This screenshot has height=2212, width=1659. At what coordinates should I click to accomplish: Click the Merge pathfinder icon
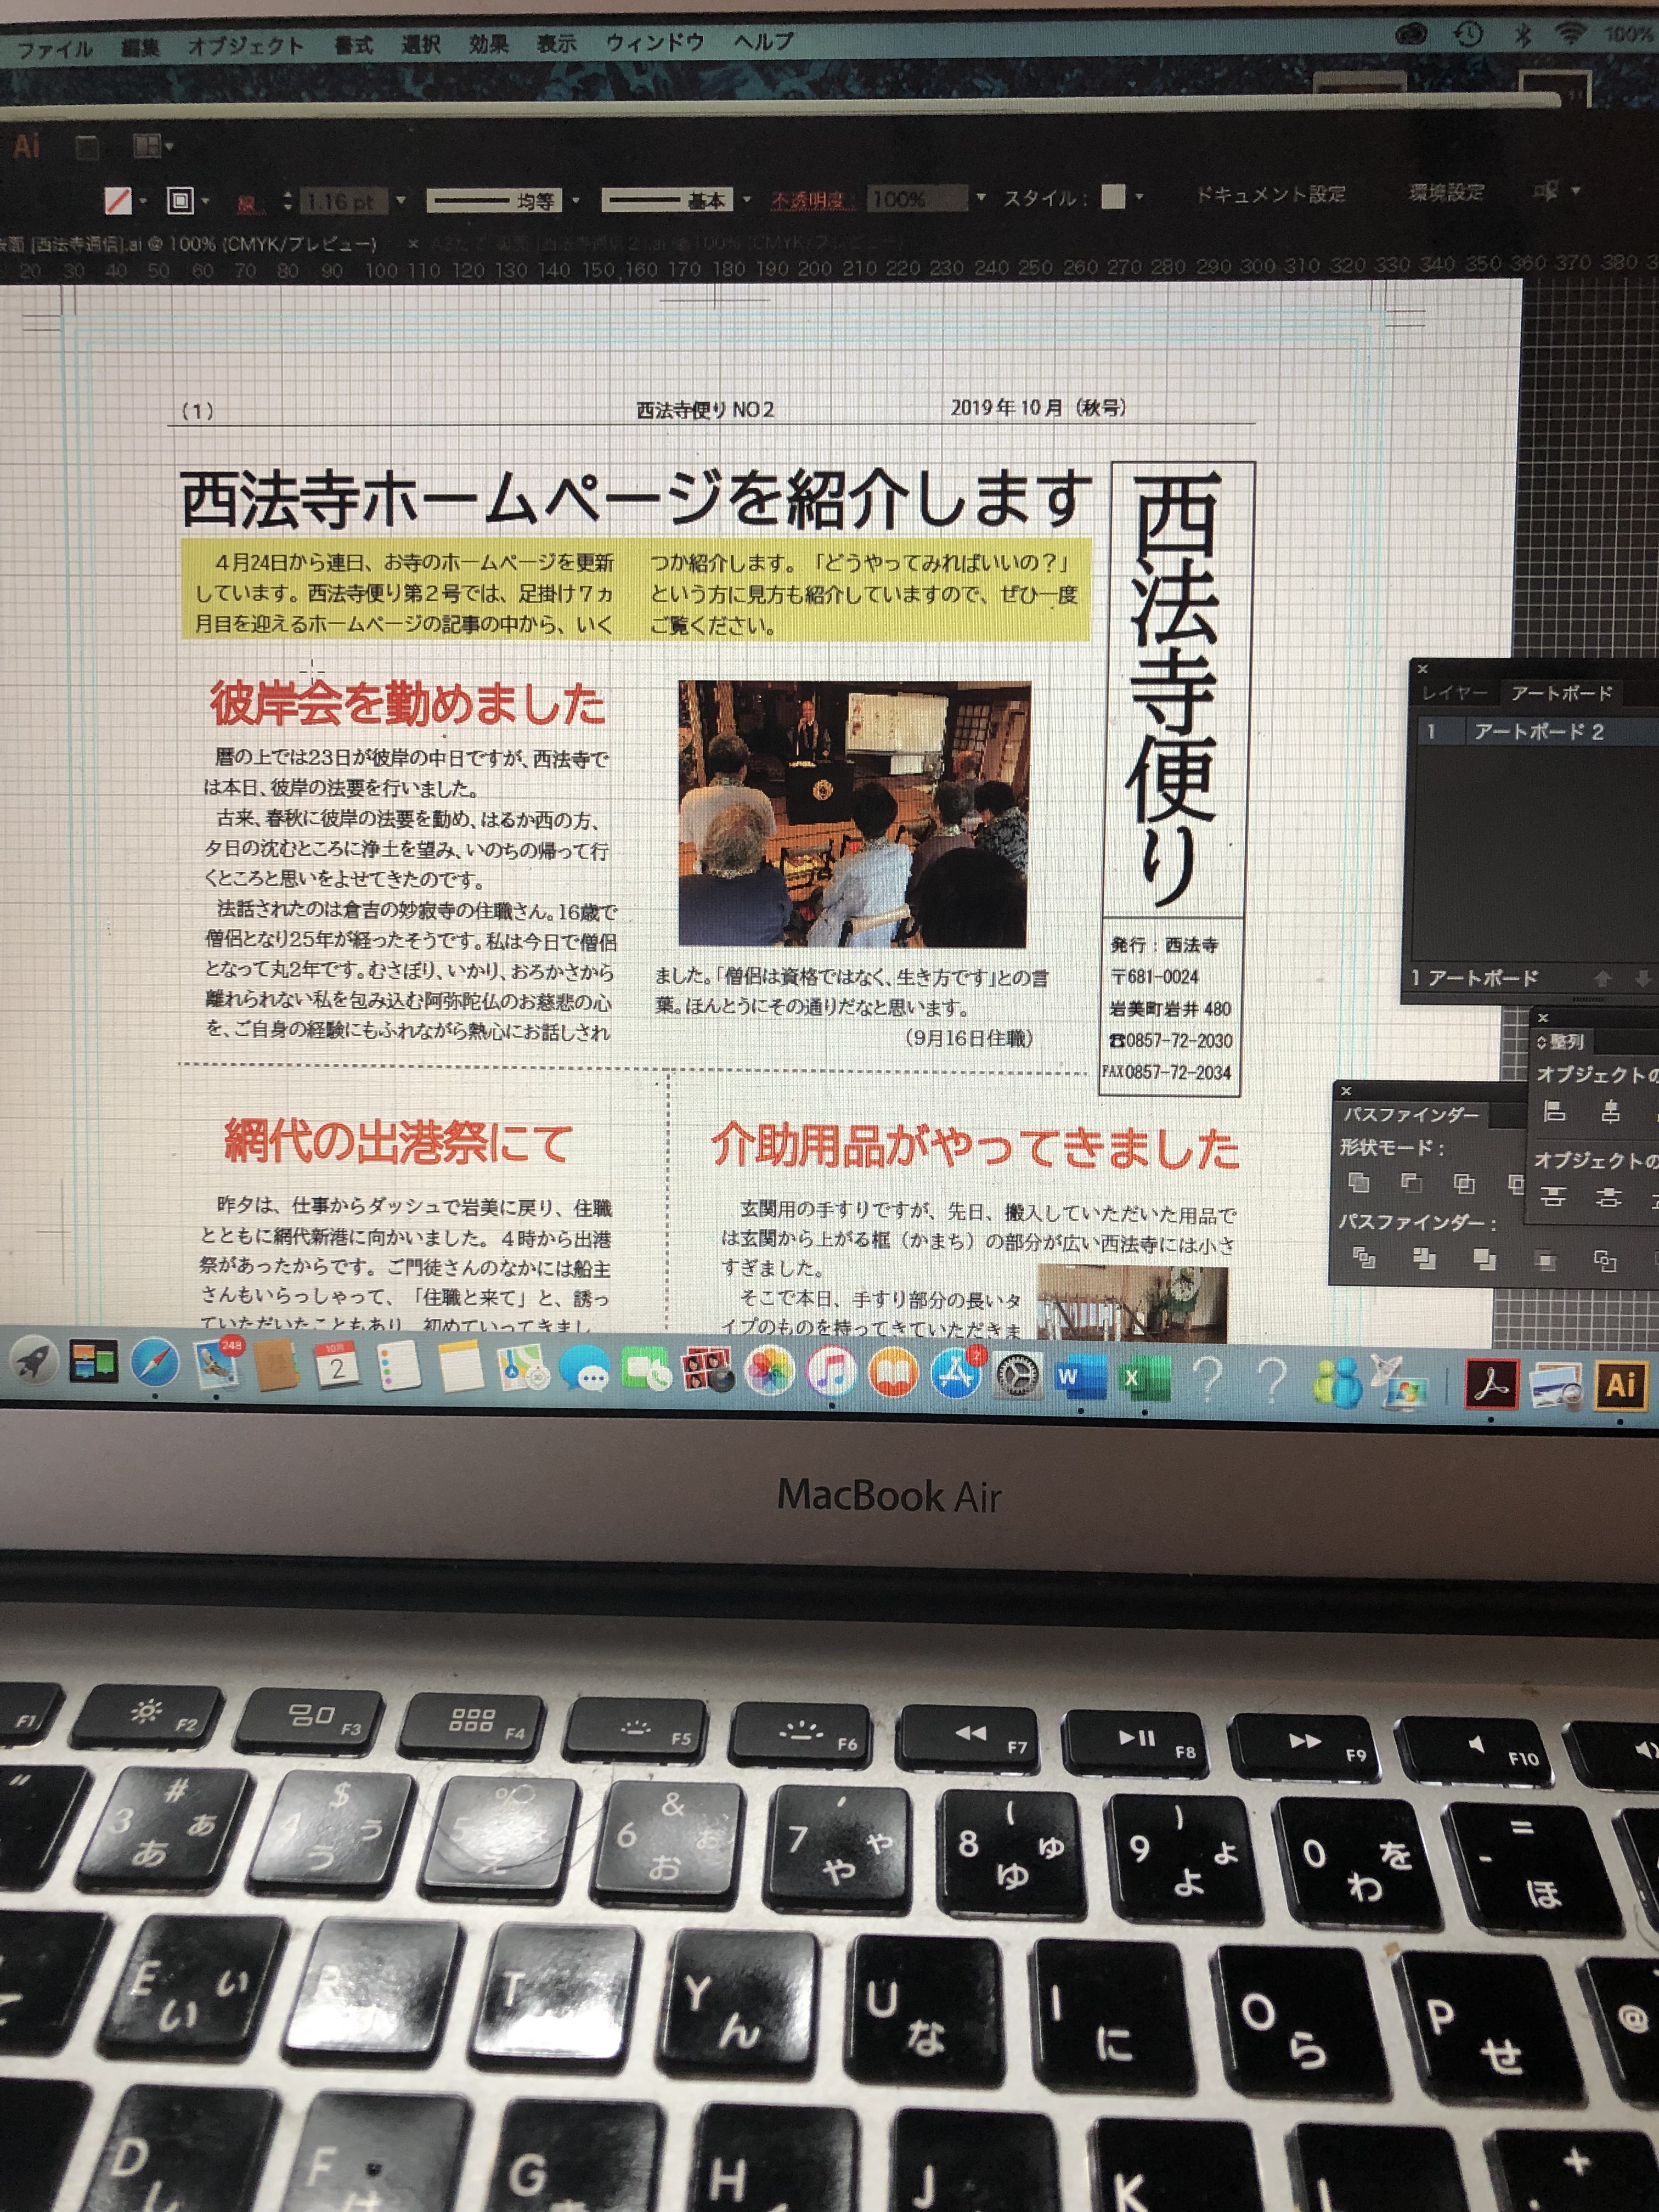1484,1260
